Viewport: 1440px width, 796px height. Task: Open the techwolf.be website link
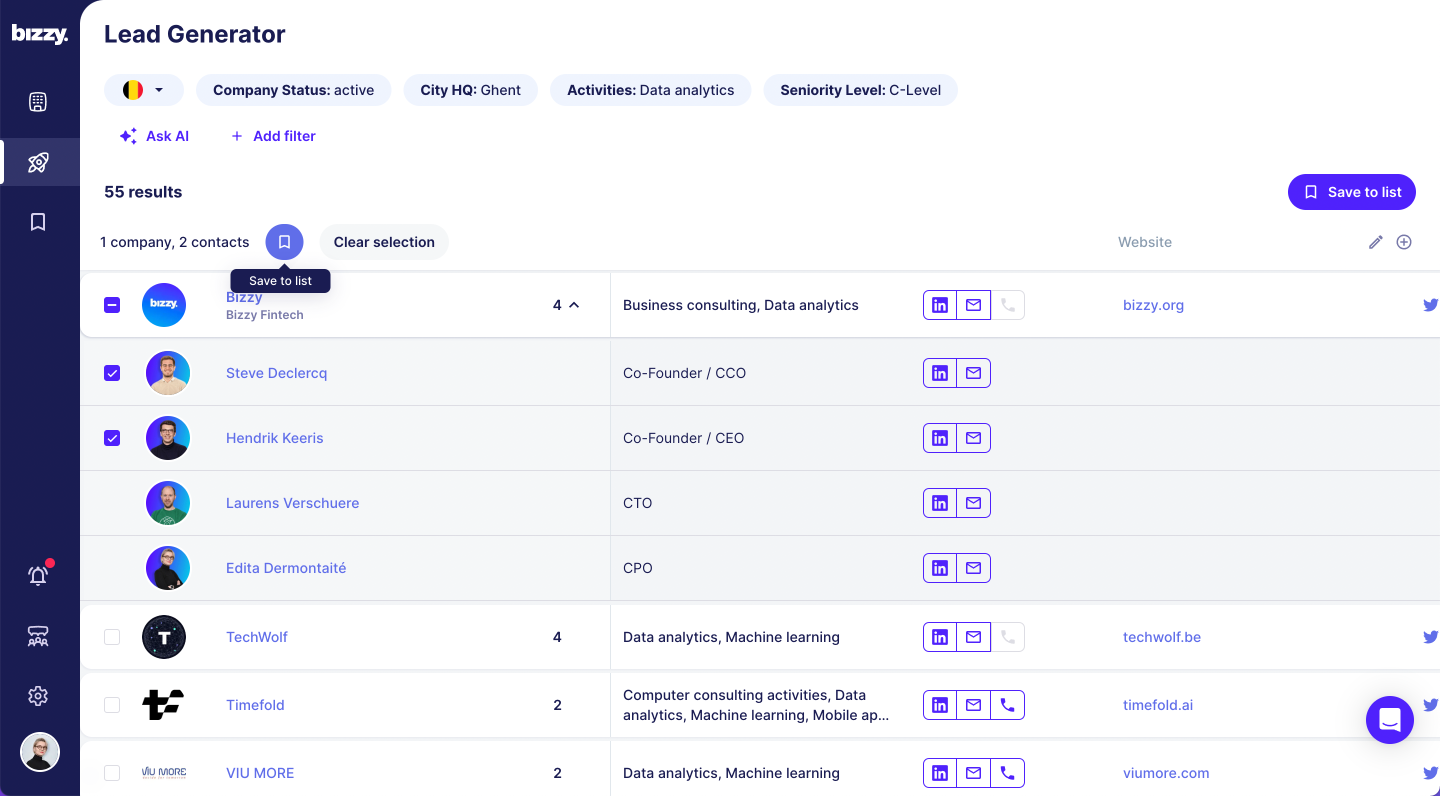[1161, 637]
